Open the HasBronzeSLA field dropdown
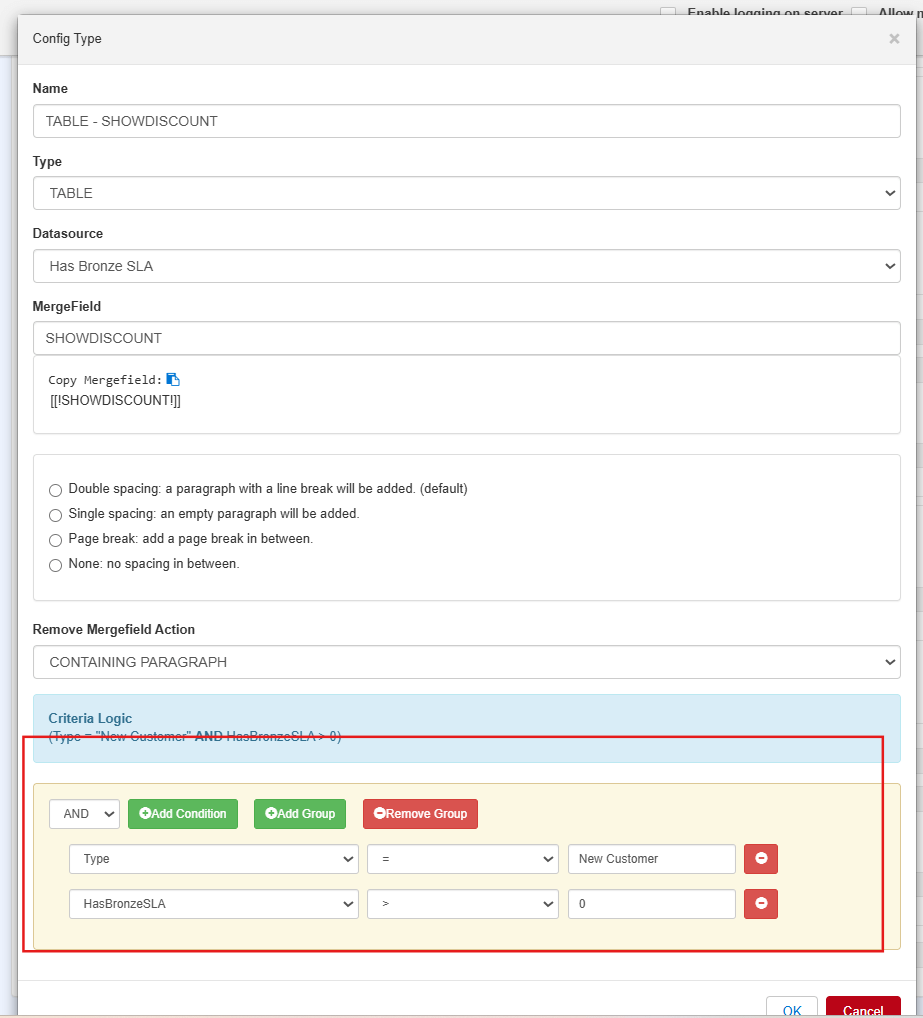This screenshot has width=923, height=1018. click(214, 904)
